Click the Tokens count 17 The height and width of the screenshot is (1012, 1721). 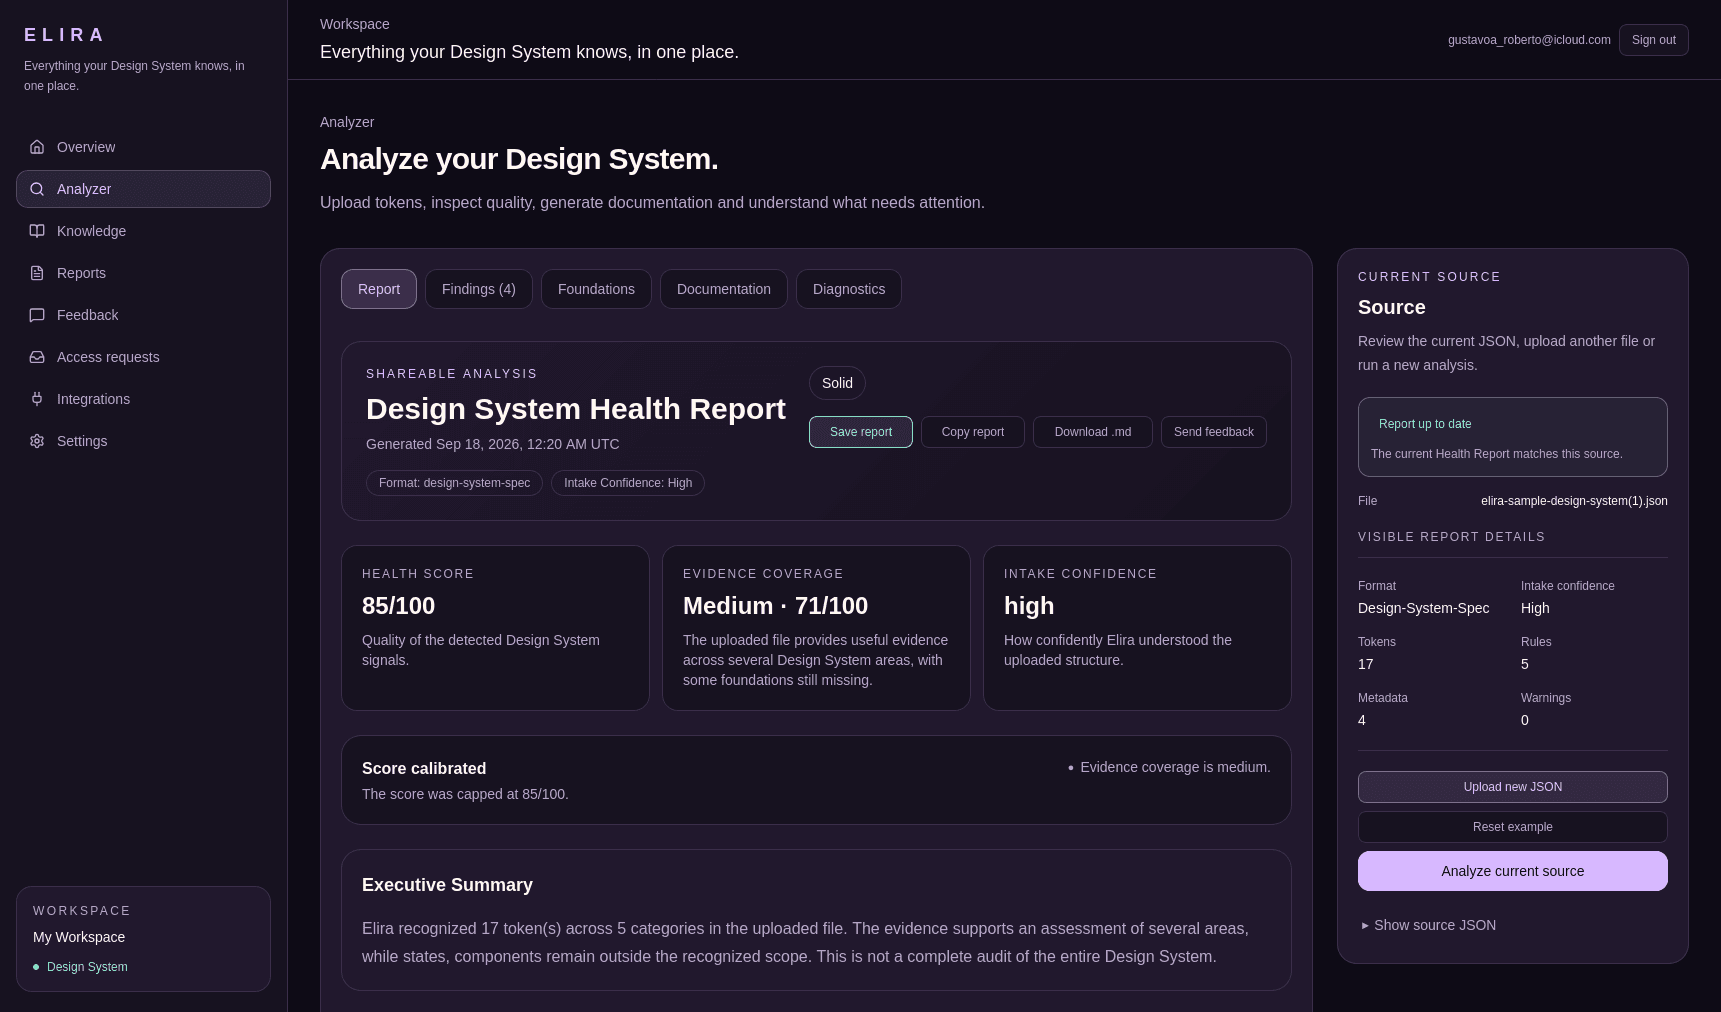(x=1366, y=664)
